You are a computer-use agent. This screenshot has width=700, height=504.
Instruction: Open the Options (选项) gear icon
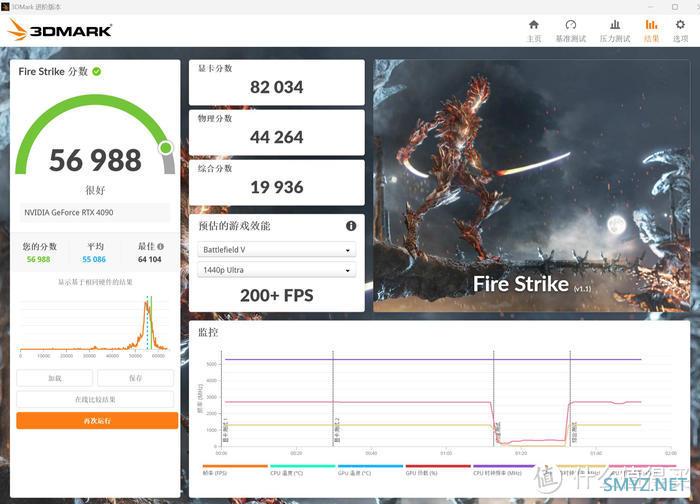[x=680, y=25]
